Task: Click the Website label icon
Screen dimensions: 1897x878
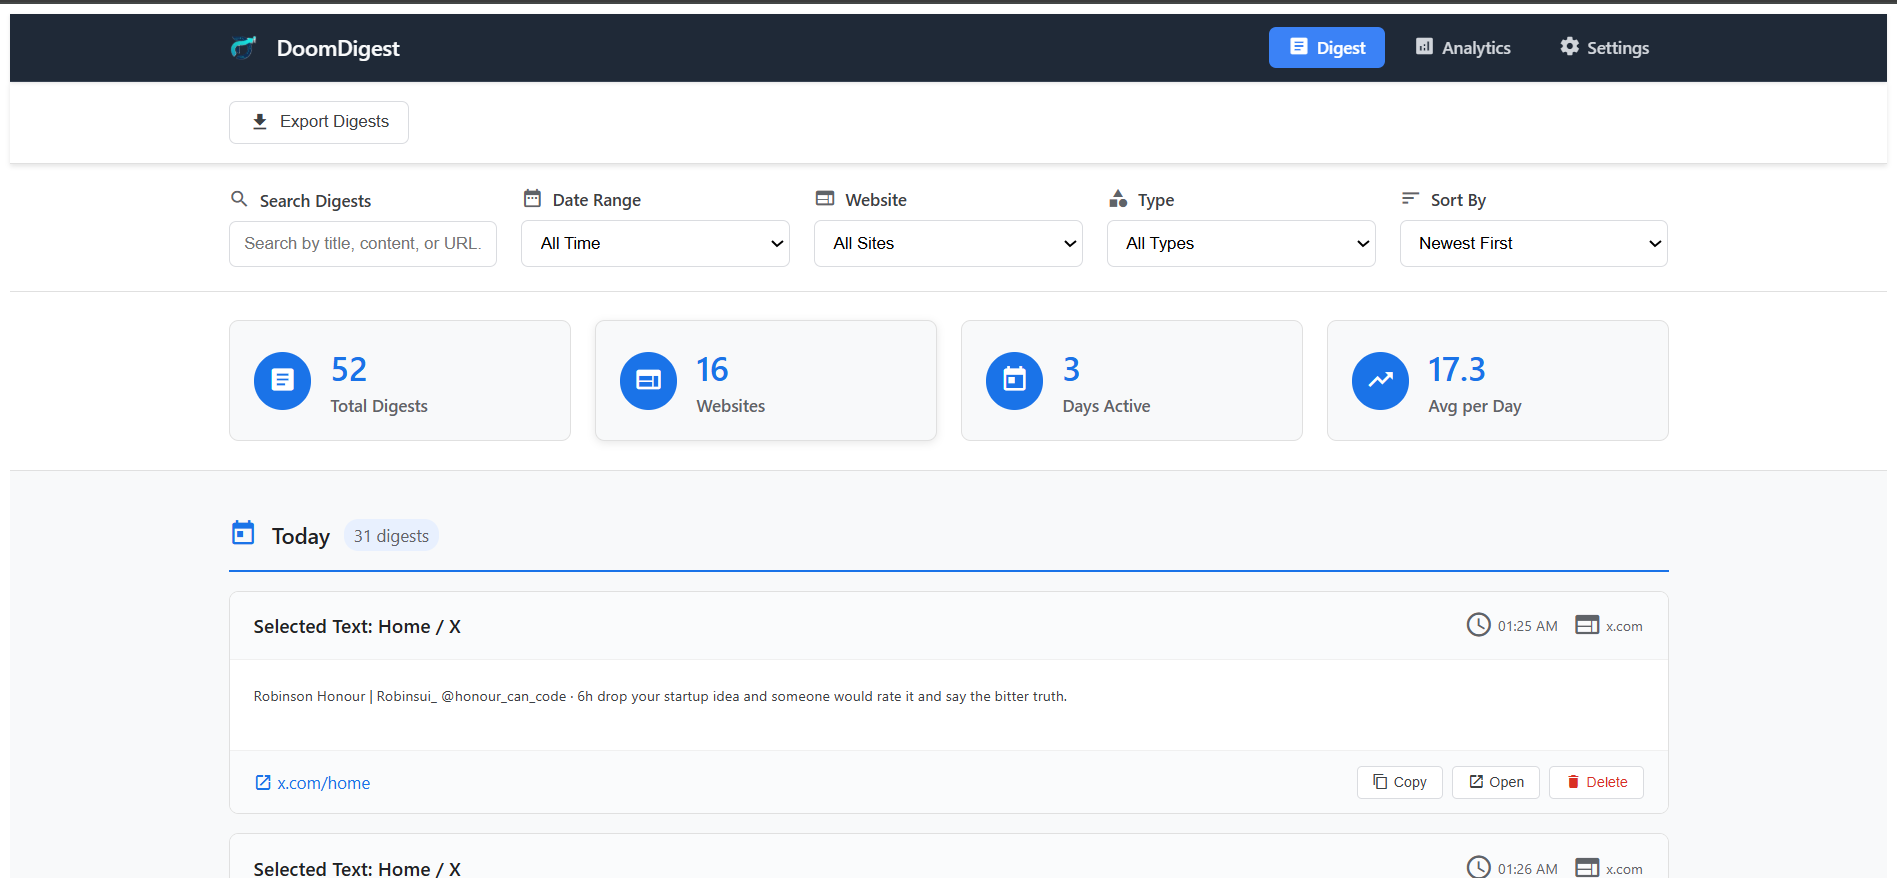Action: pos(825,199)
